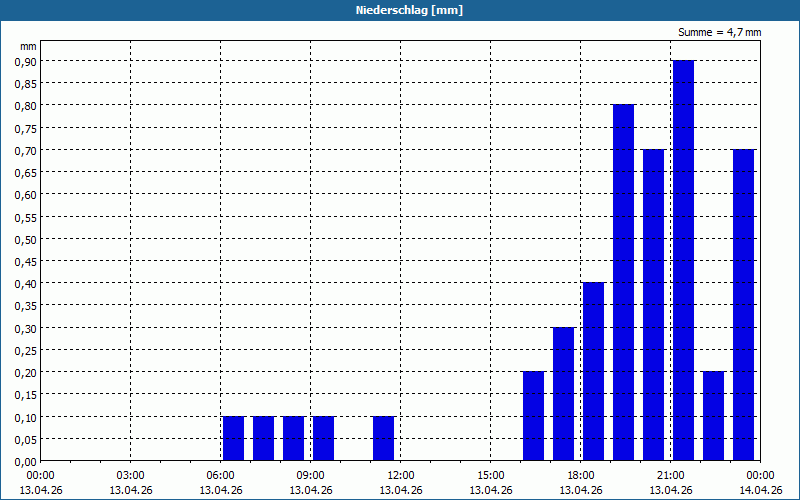Click the 0,15 y-axis label
800x500 pixels.
point(25,395)
